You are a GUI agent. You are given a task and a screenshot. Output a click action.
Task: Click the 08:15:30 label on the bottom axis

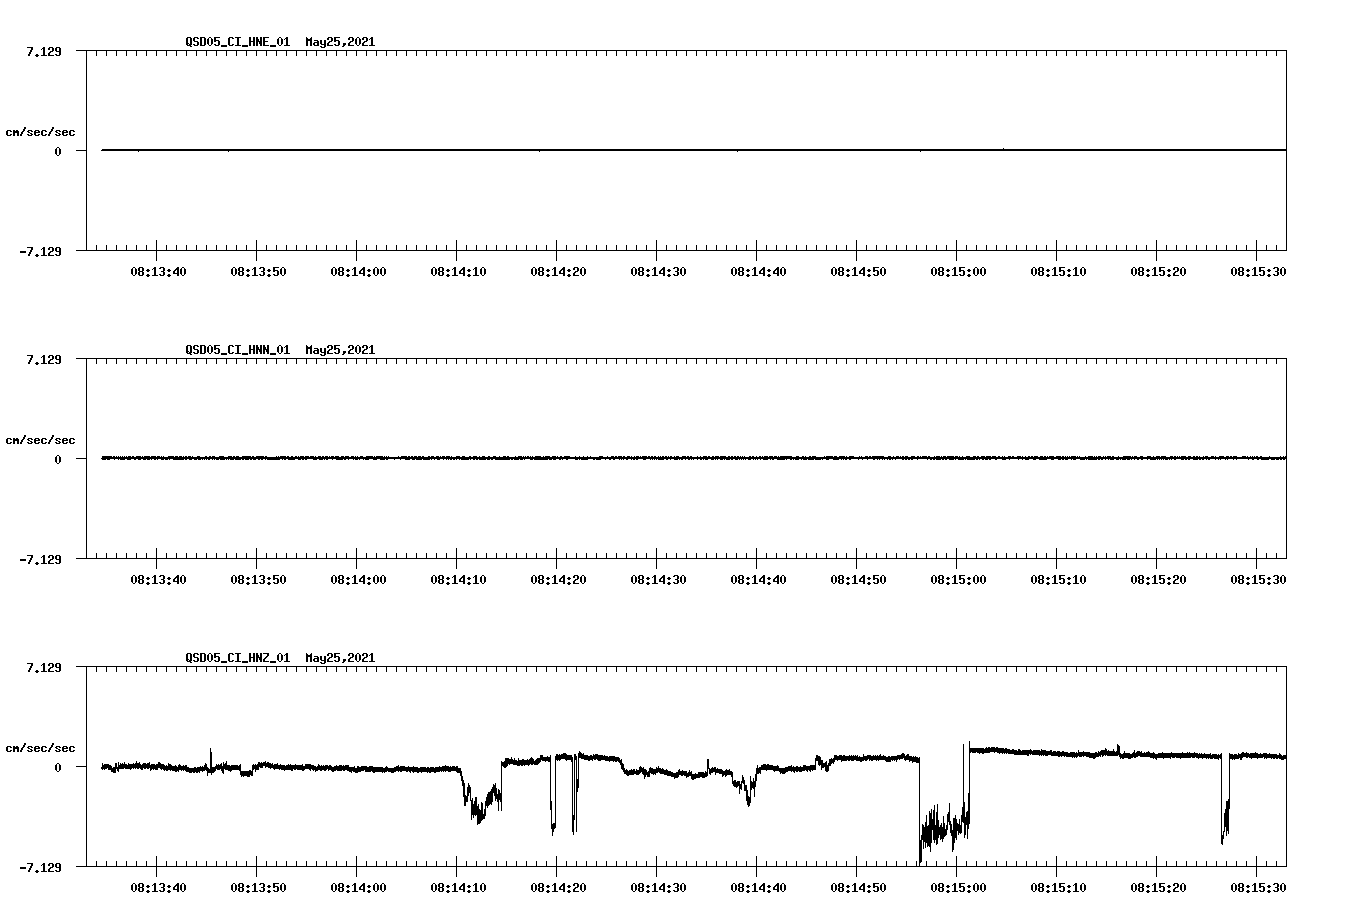point(1257,884)
